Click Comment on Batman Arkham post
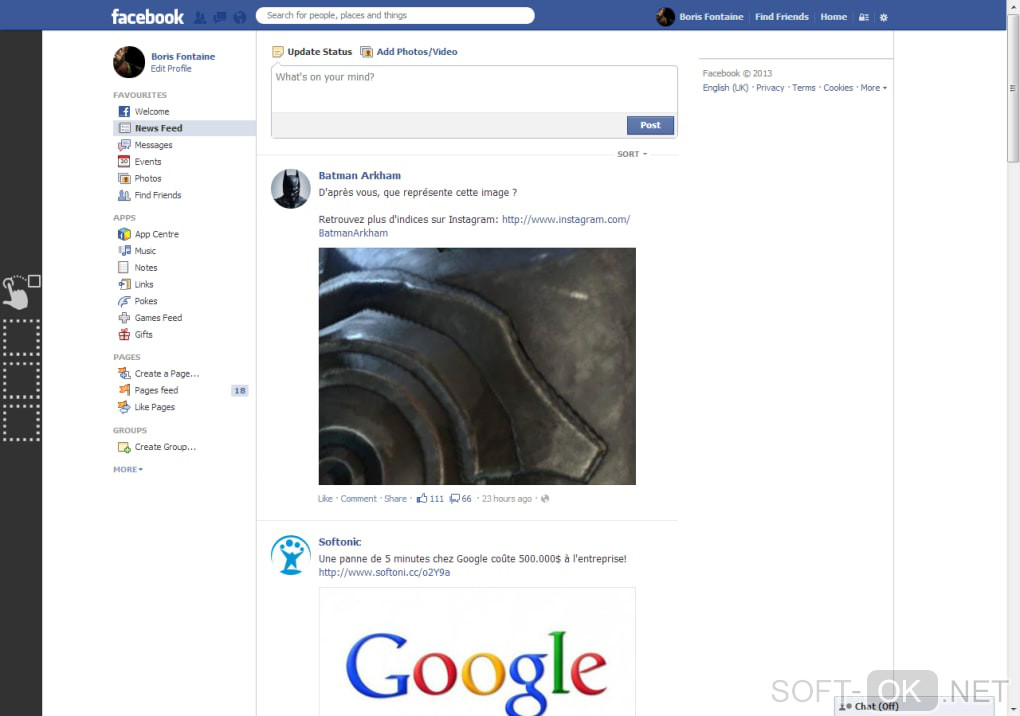This screenshot has width=1020, height=716. coord(358,499)
